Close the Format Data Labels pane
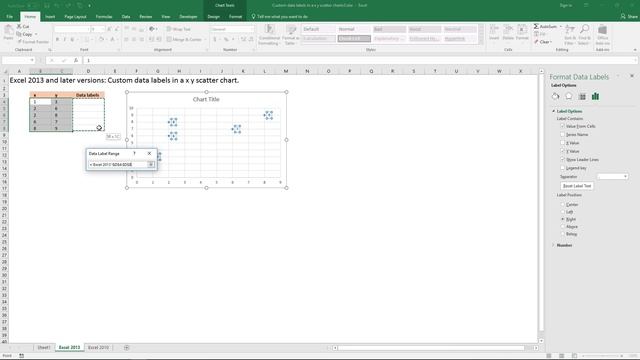 [632, 76]
